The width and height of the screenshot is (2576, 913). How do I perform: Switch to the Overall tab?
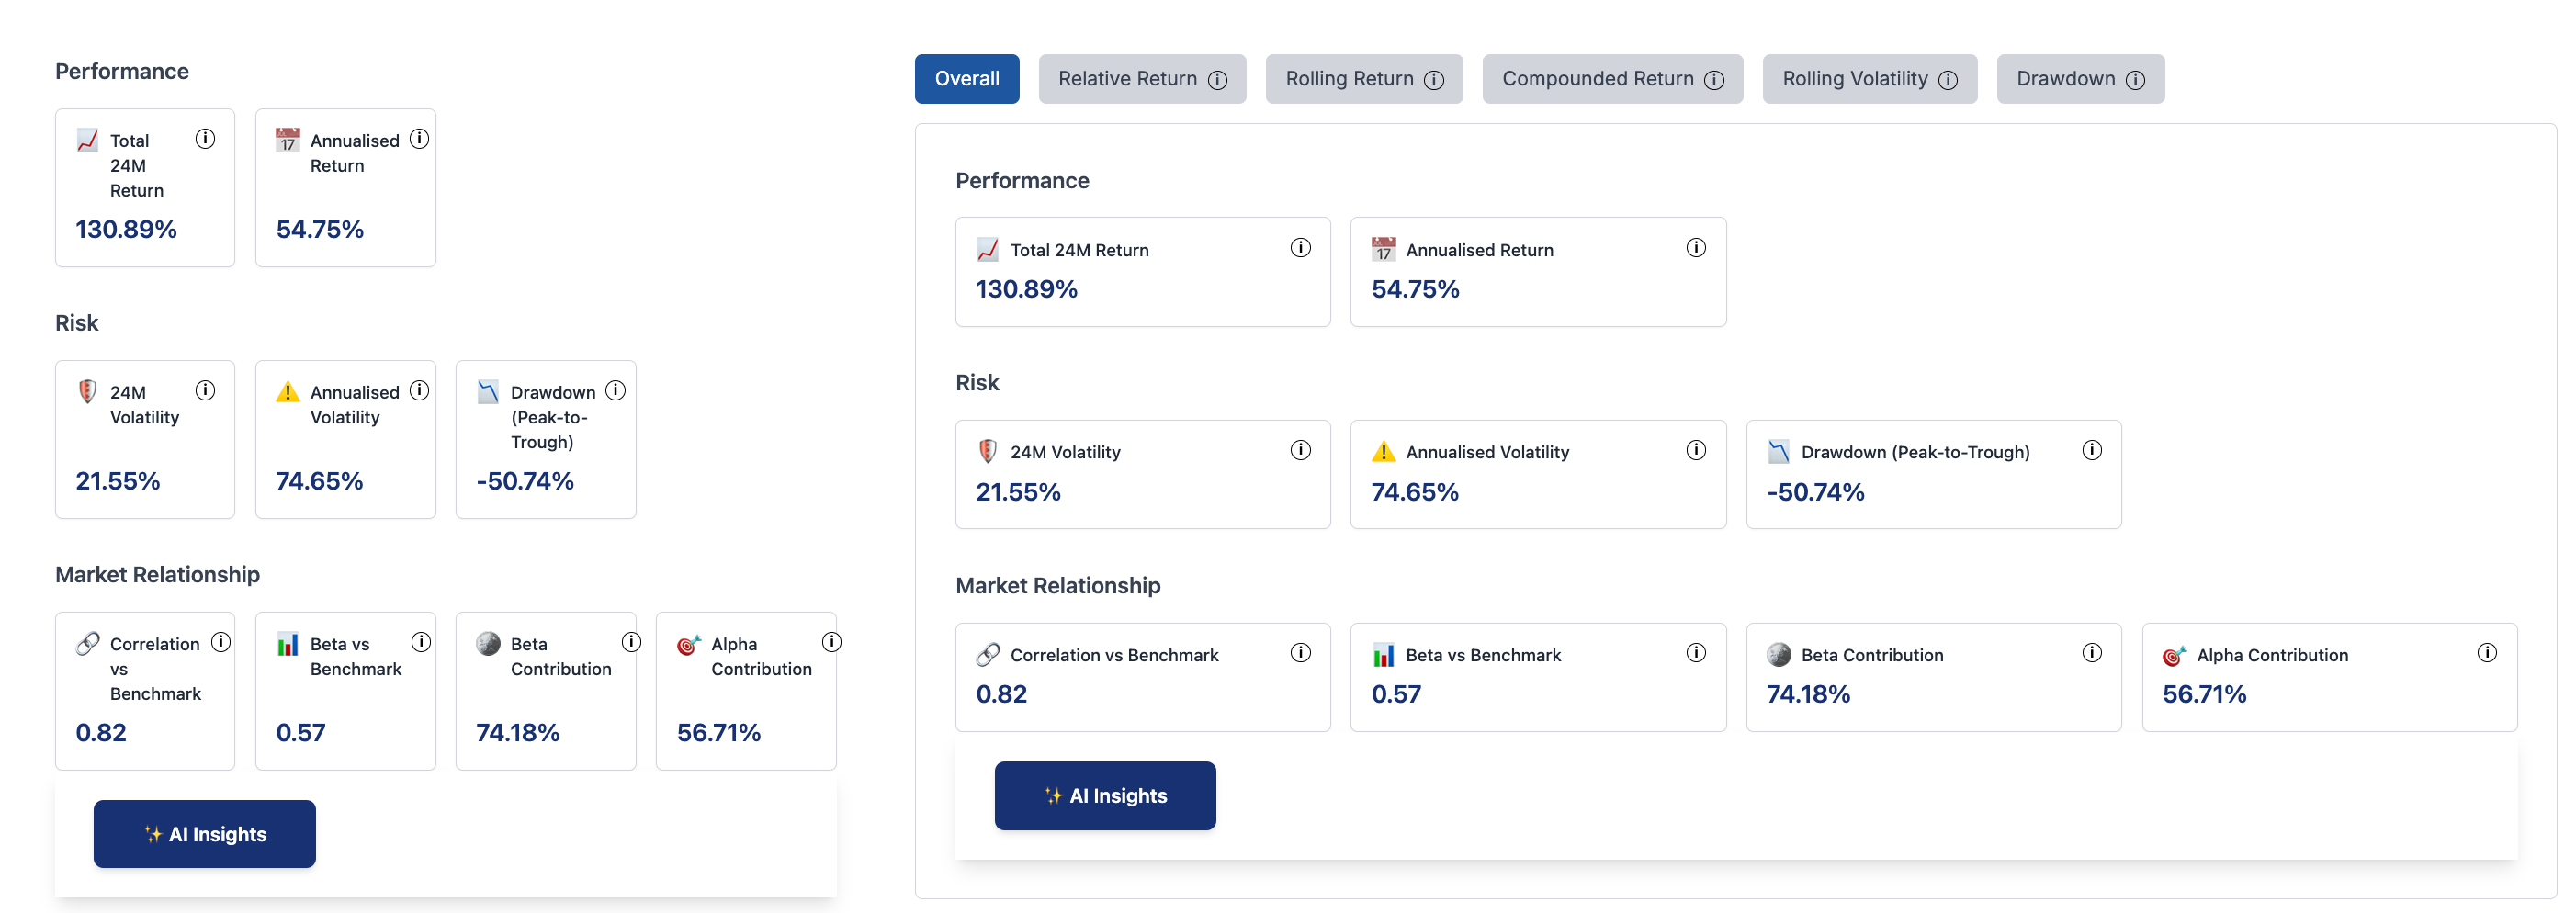[966, 79]
